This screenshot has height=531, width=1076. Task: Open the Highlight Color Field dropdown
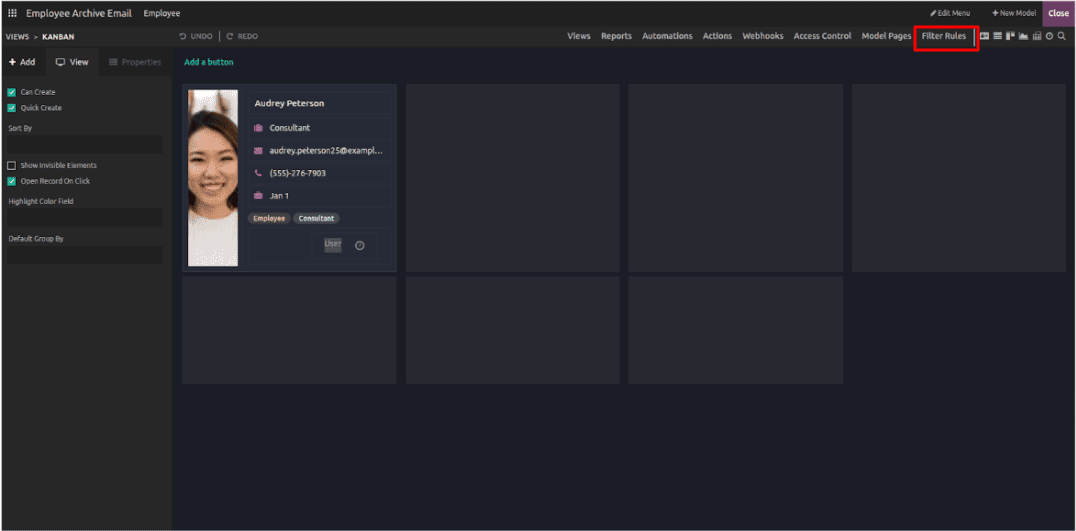85,217
